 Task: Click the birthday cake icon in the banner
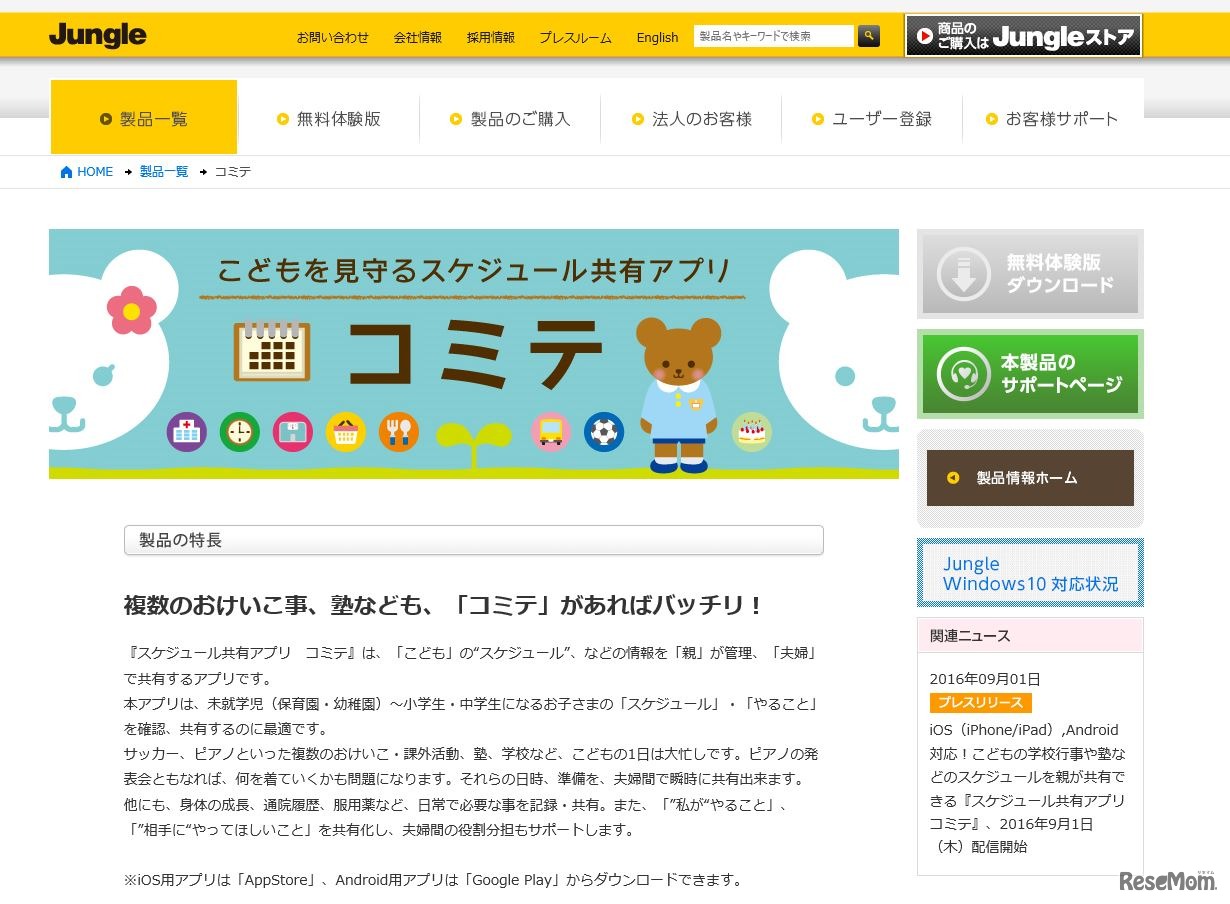pyautogui.click(x=752, y=432)
